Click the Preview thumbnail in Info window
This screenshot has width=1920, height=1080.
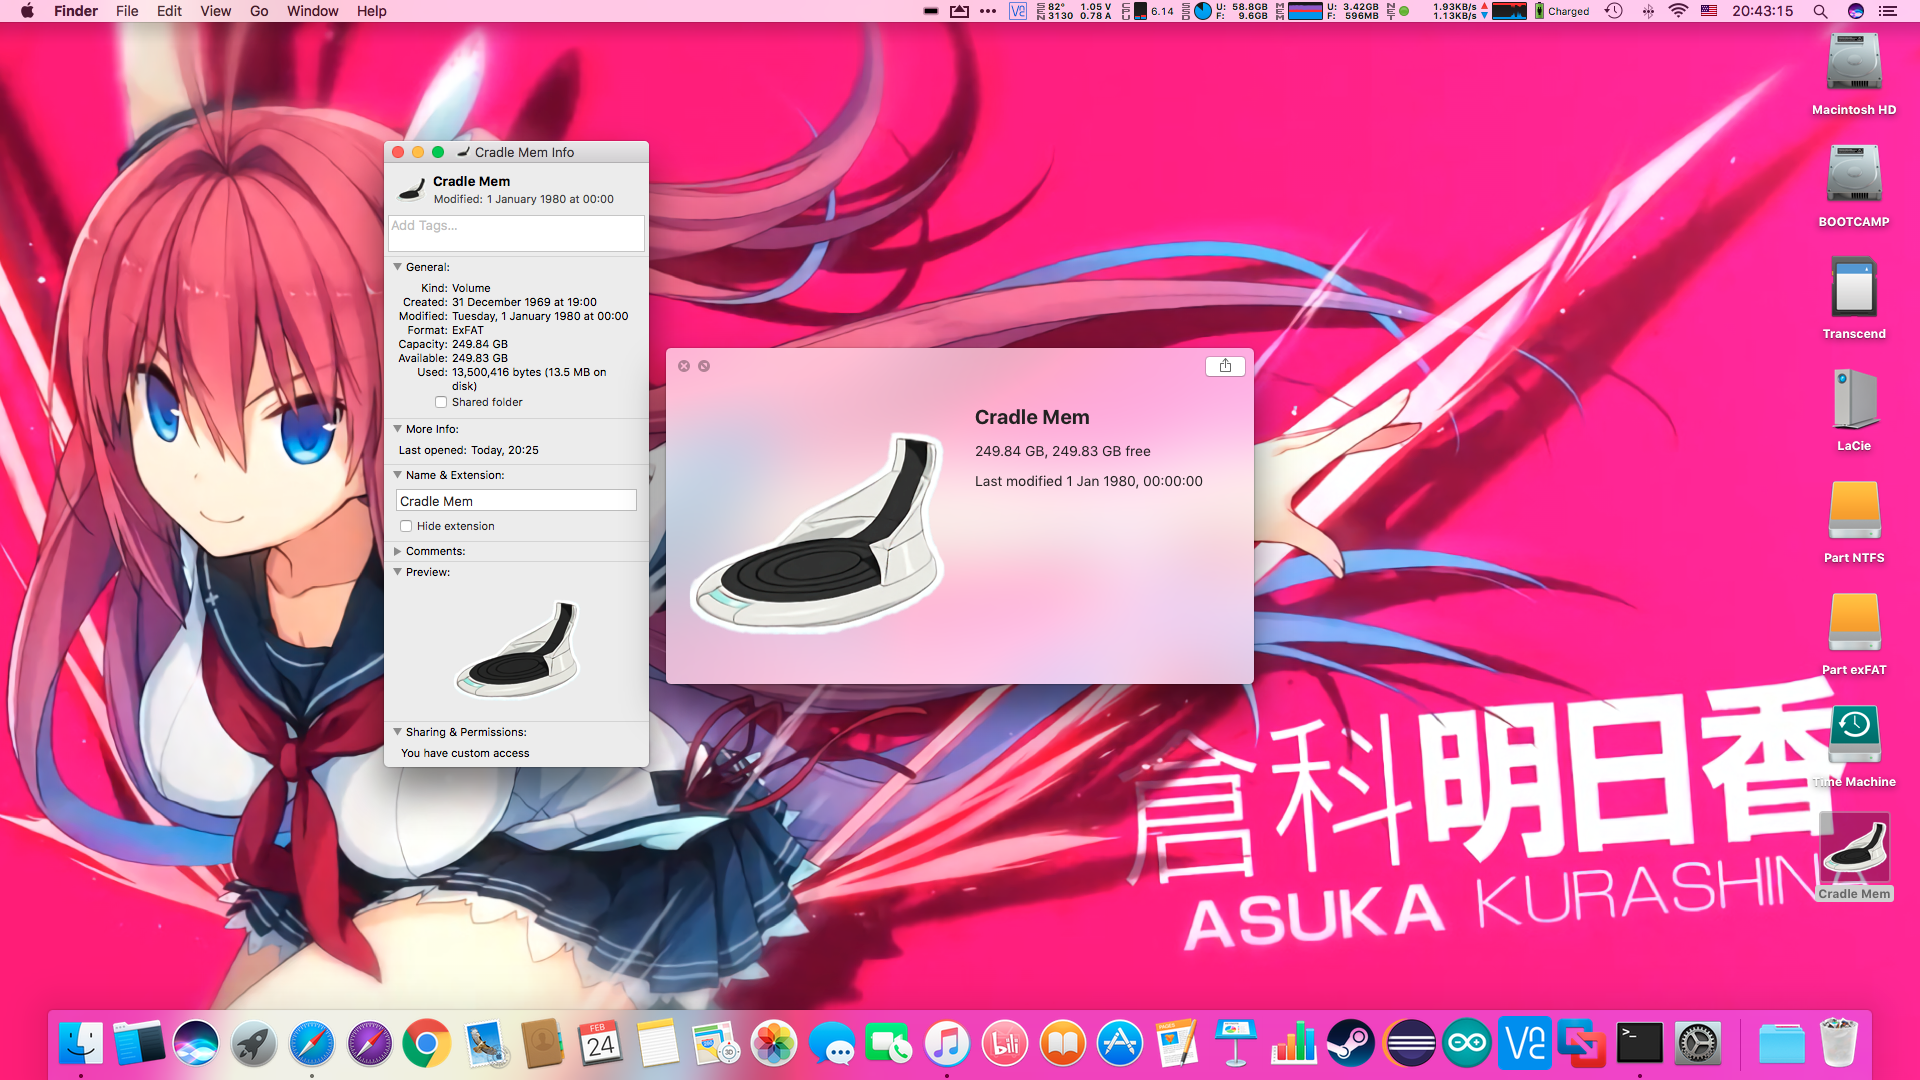517,649
